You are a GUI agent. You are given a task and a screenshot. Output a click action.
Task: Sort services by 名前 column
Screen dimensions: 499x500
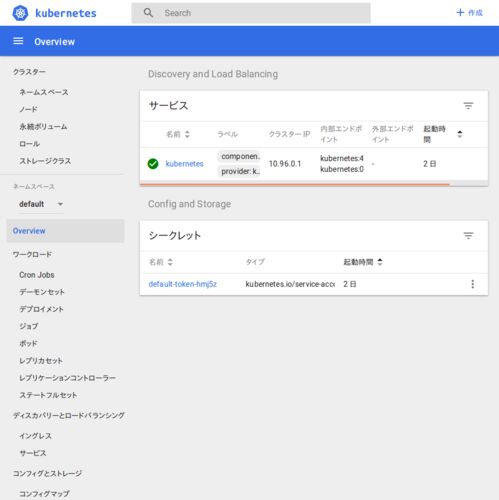tap(187, 134)
